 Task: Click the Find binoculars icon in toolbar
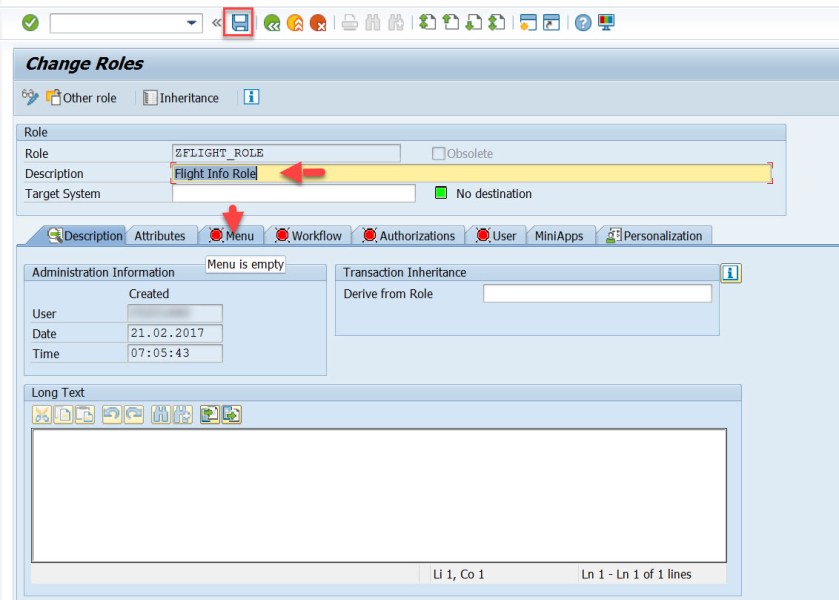tap(373, 23)
